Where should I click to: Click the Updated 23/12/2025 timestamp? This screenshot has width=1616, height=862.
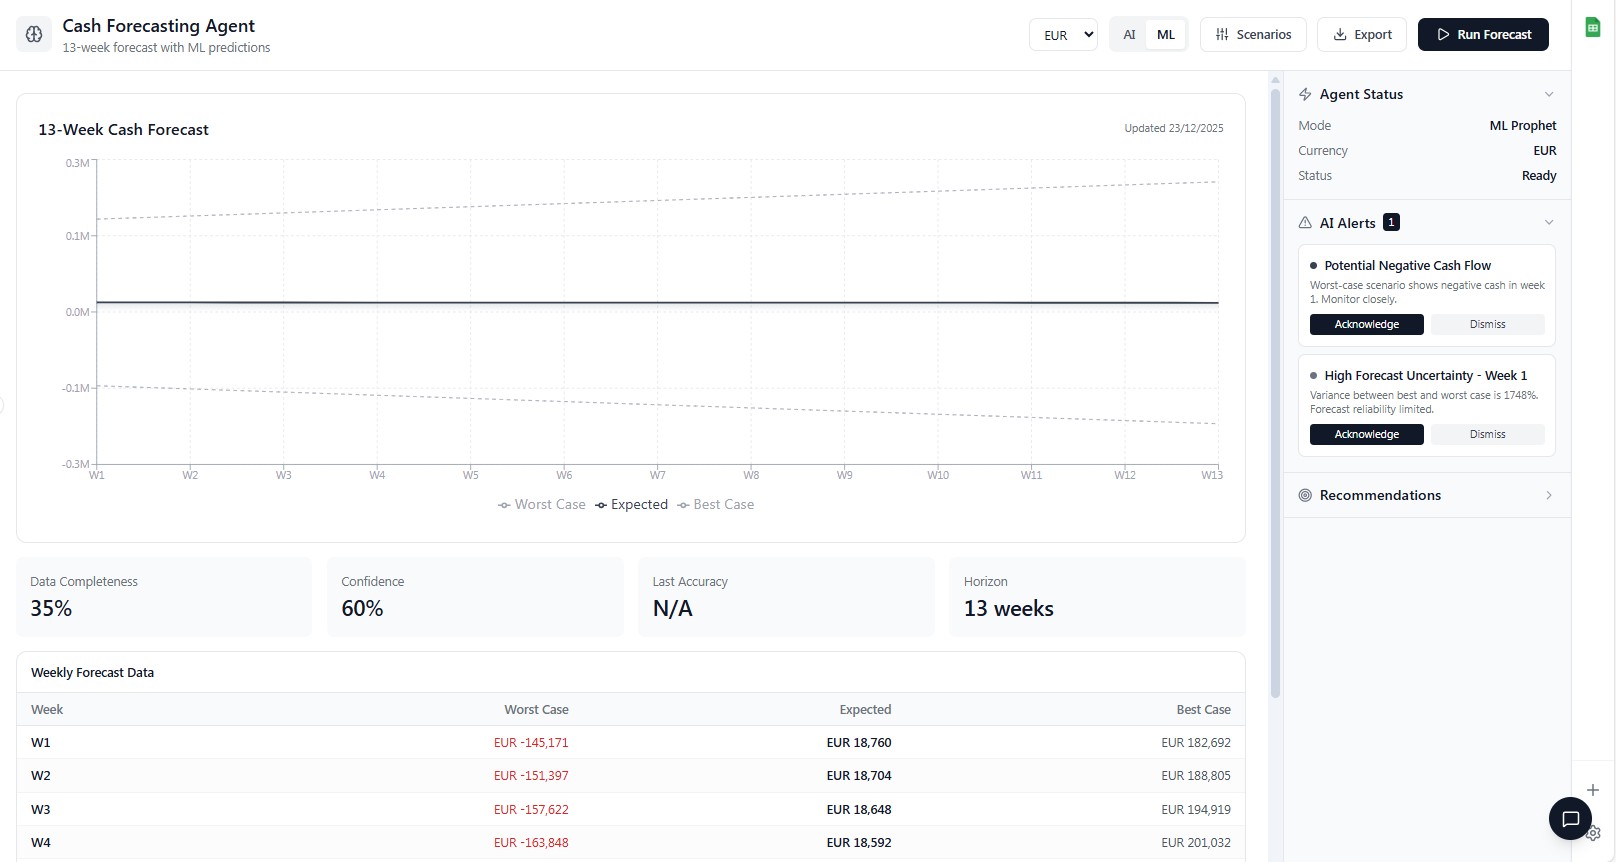[1173, 128]
